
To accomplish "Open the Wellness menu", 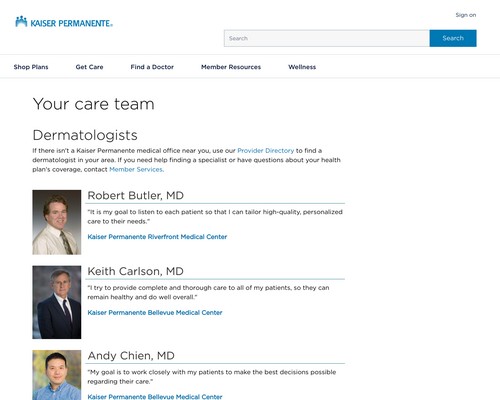I will click(x=302, y=67).
